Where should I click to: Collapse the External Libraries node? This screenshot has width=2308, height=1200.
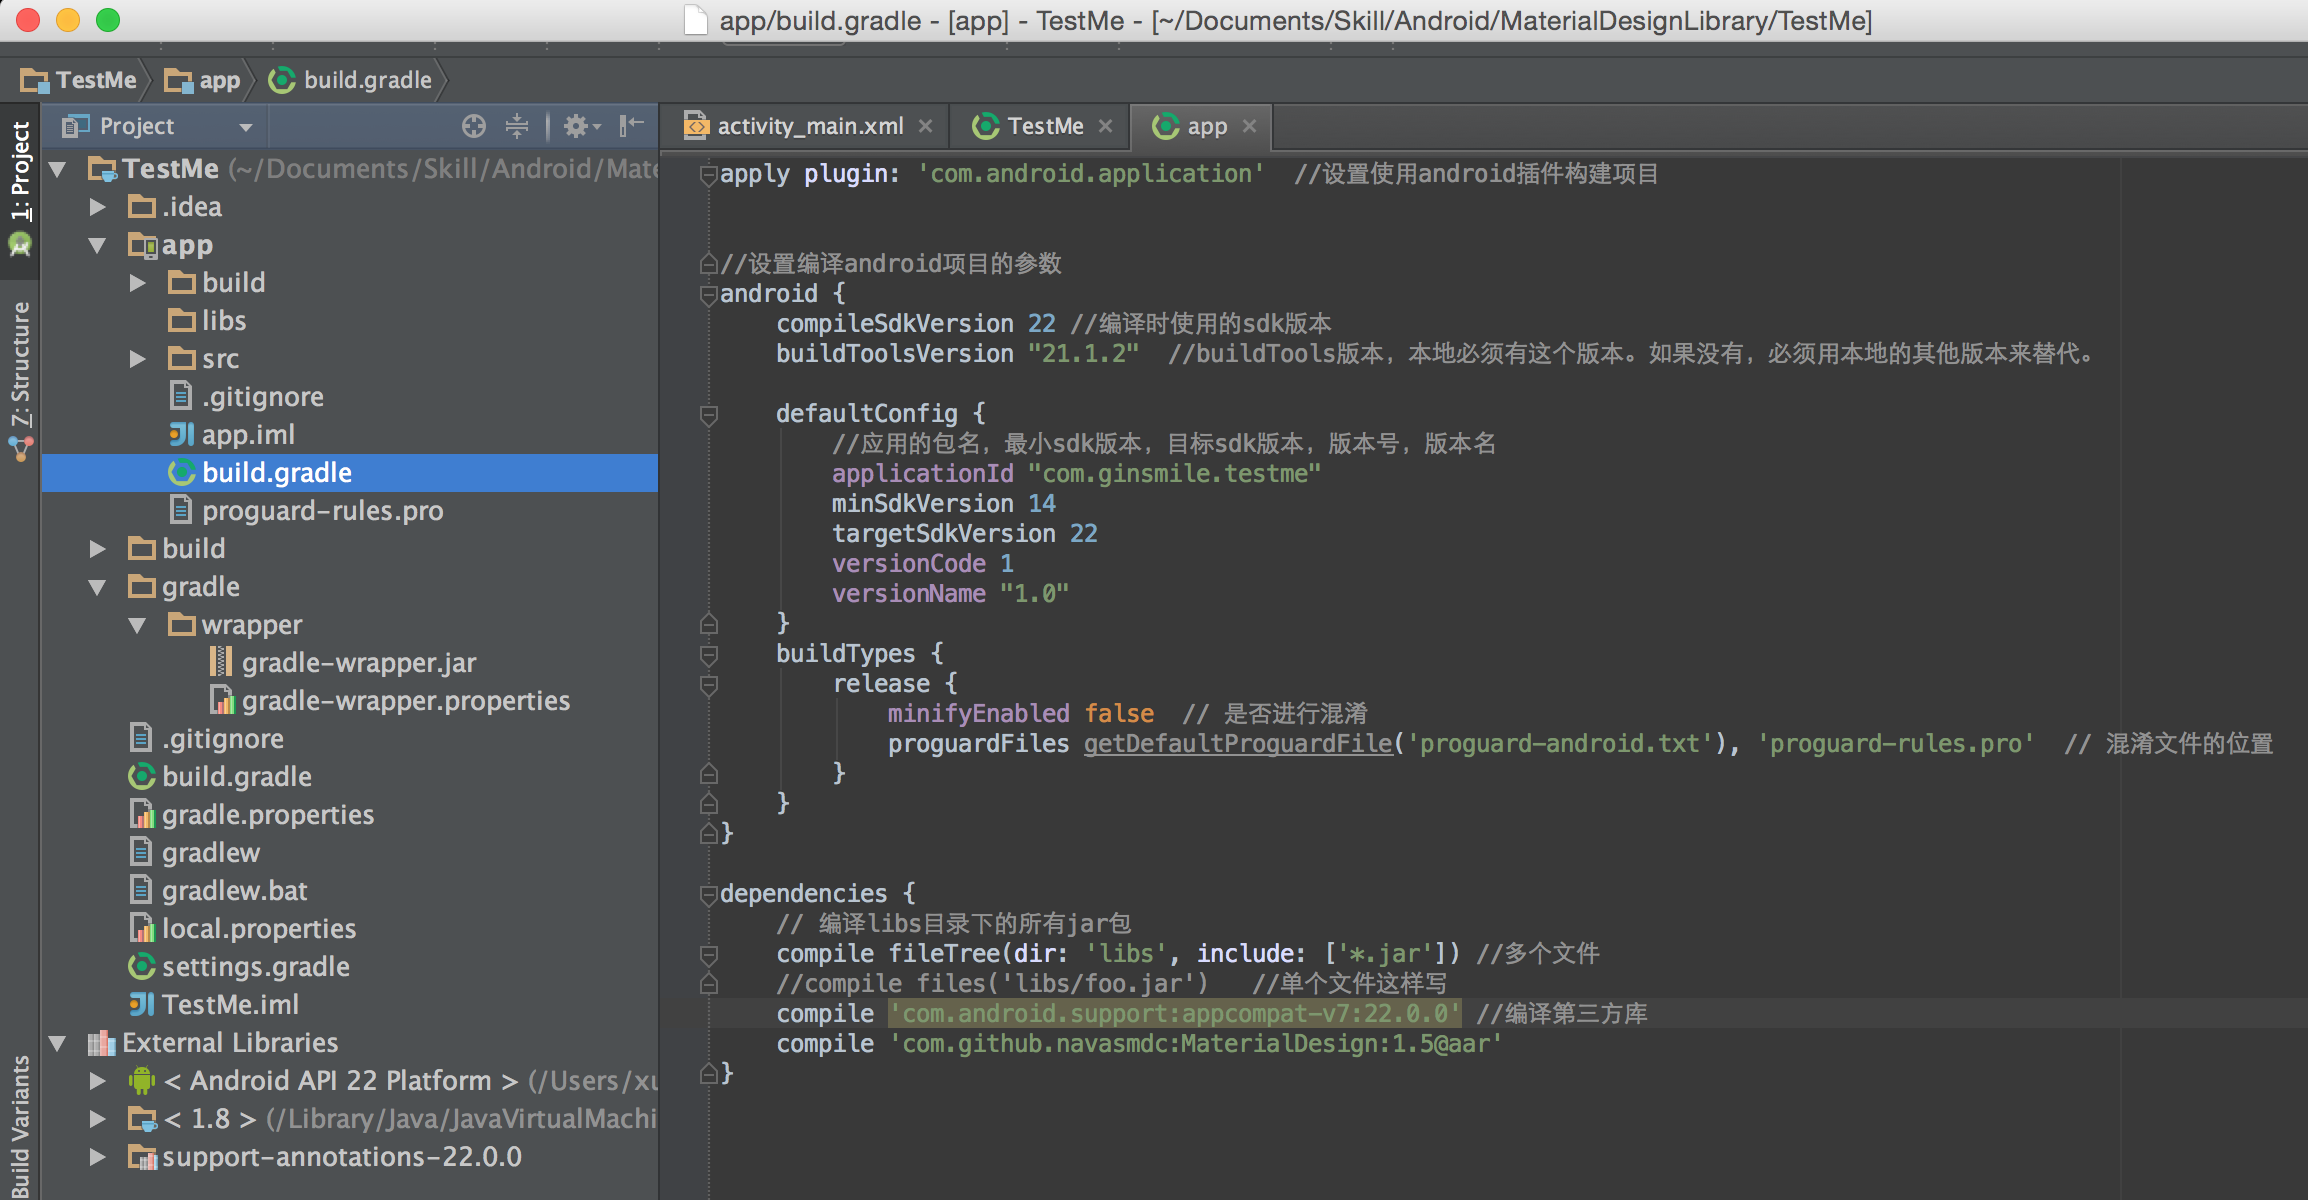click(x=58, y=1043)
